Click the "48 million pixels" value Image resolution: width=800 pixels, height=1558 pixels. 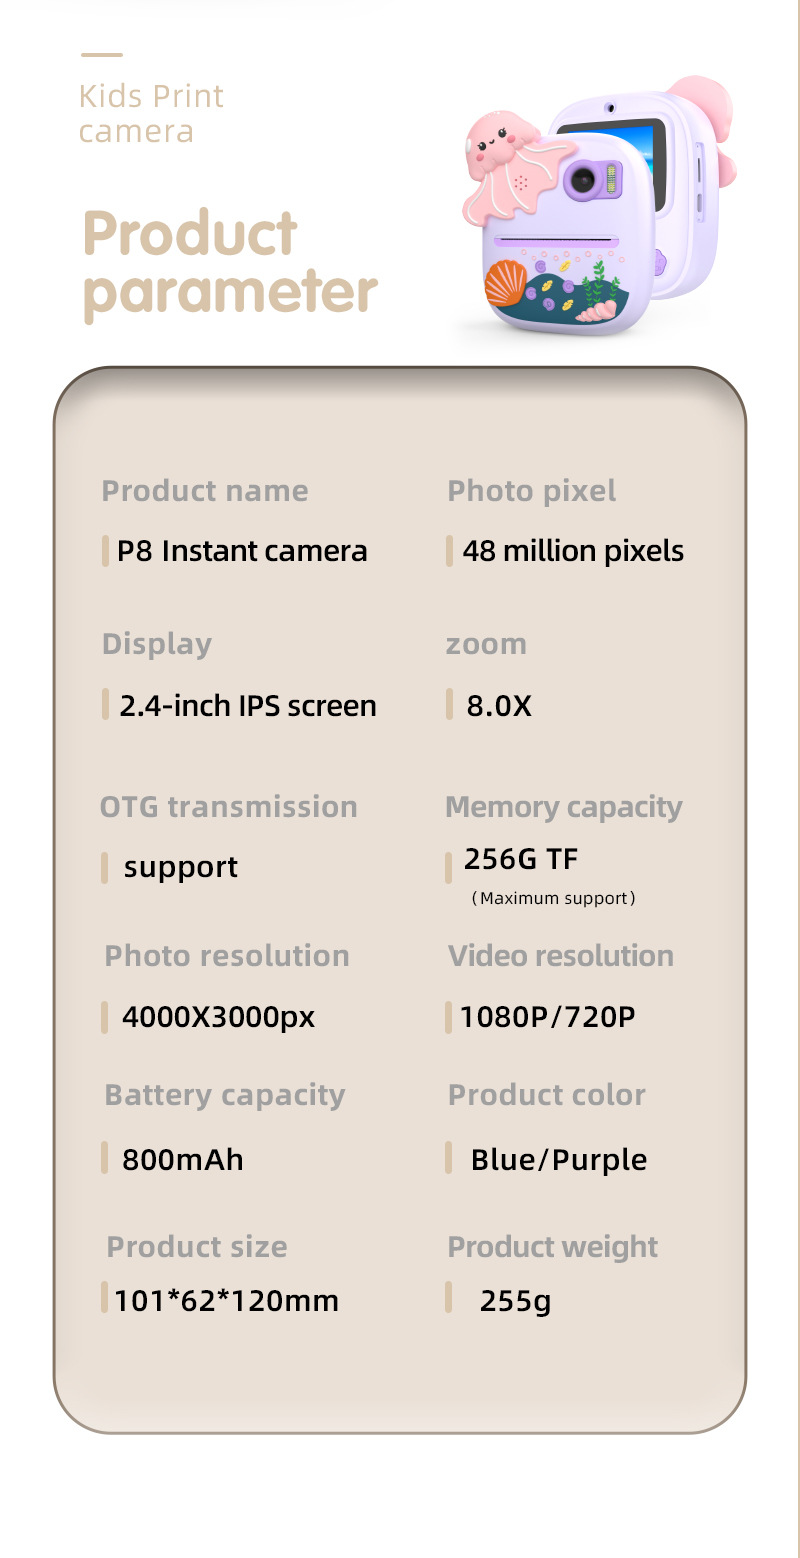click(573, 551)
